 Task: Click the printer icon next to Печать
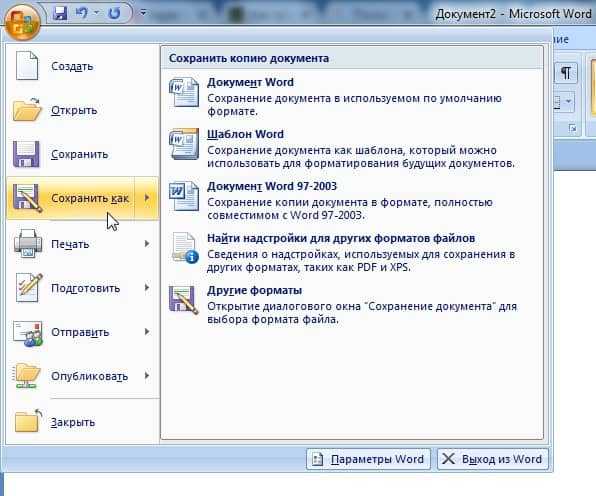[27, 244]
